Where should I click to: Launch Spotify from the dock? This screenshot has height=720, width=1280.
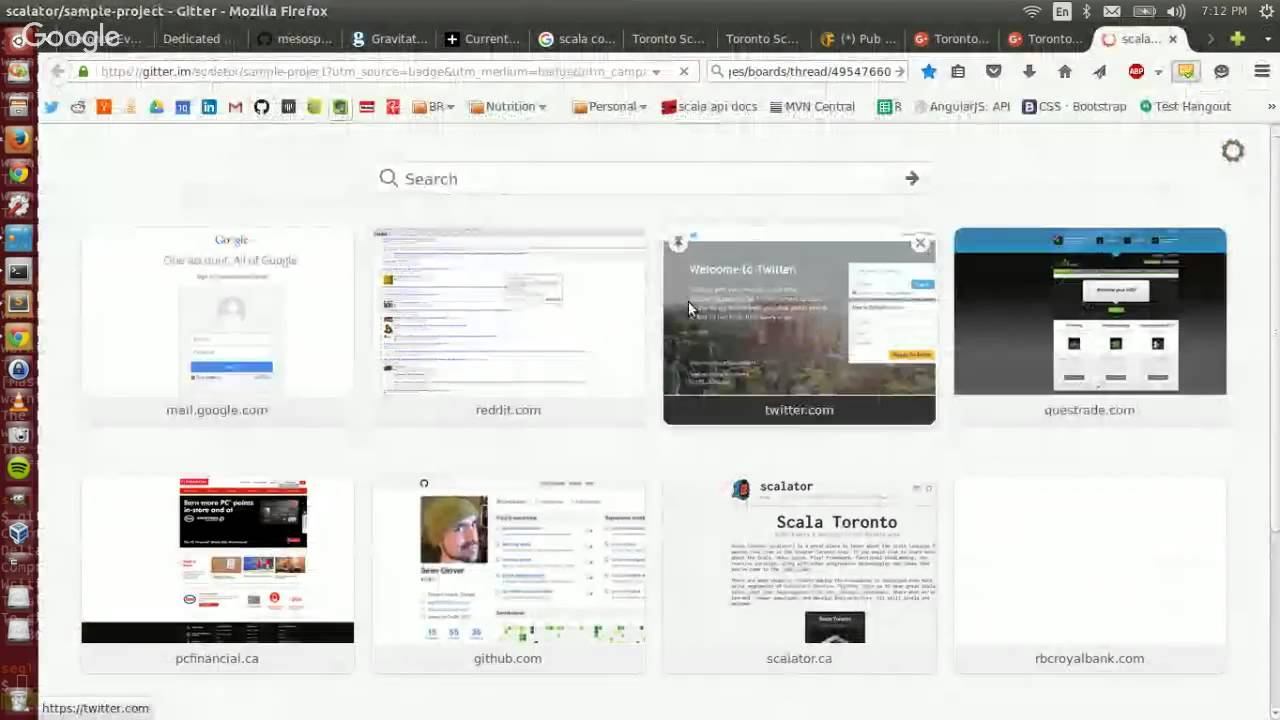18,467
